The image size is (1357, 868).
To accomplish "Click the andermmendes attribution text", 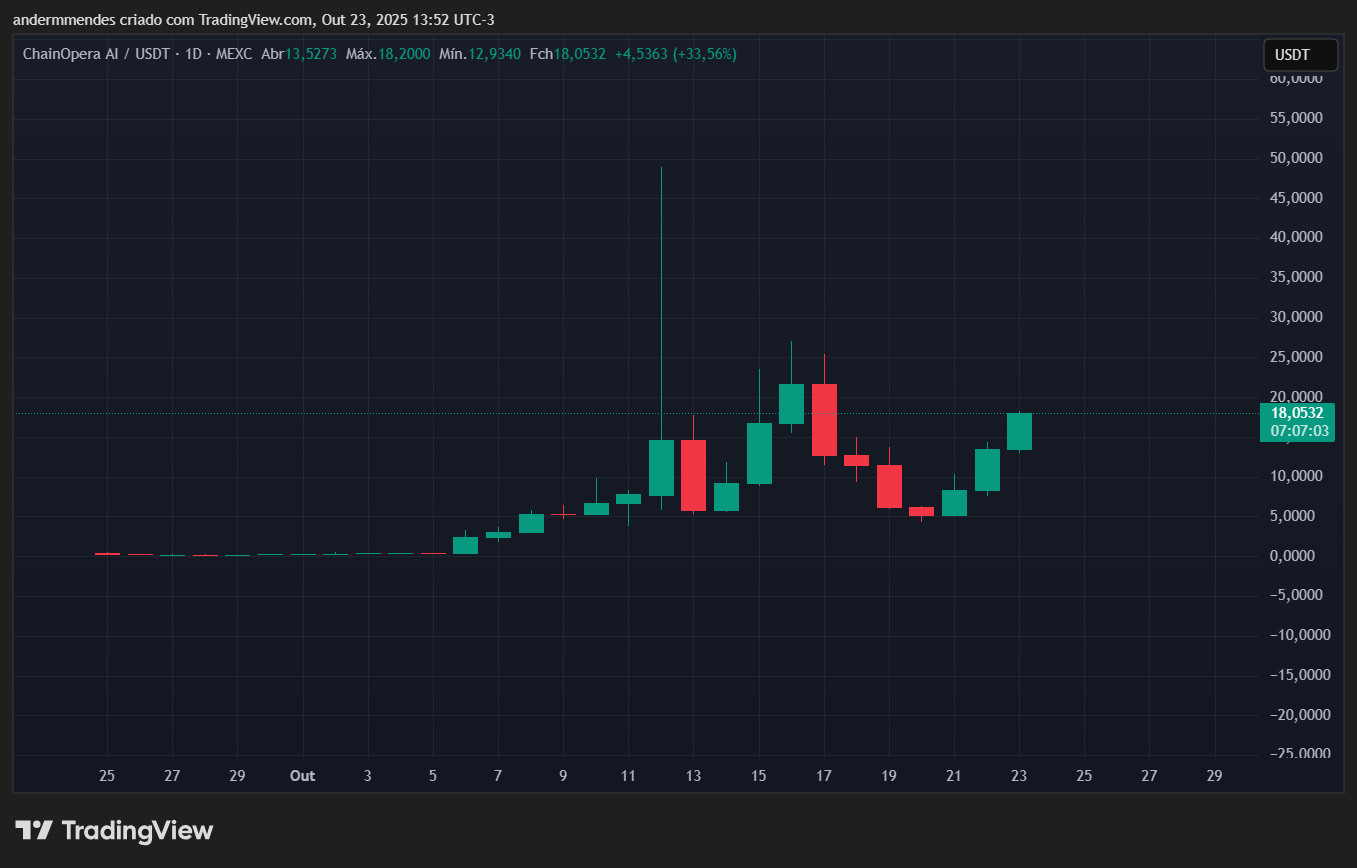I will coord(63,19).
